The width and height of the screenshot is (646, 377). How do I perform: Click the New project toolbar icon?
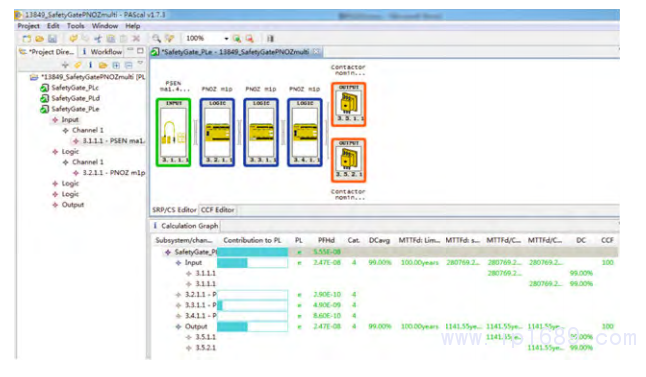coord(27,39)
